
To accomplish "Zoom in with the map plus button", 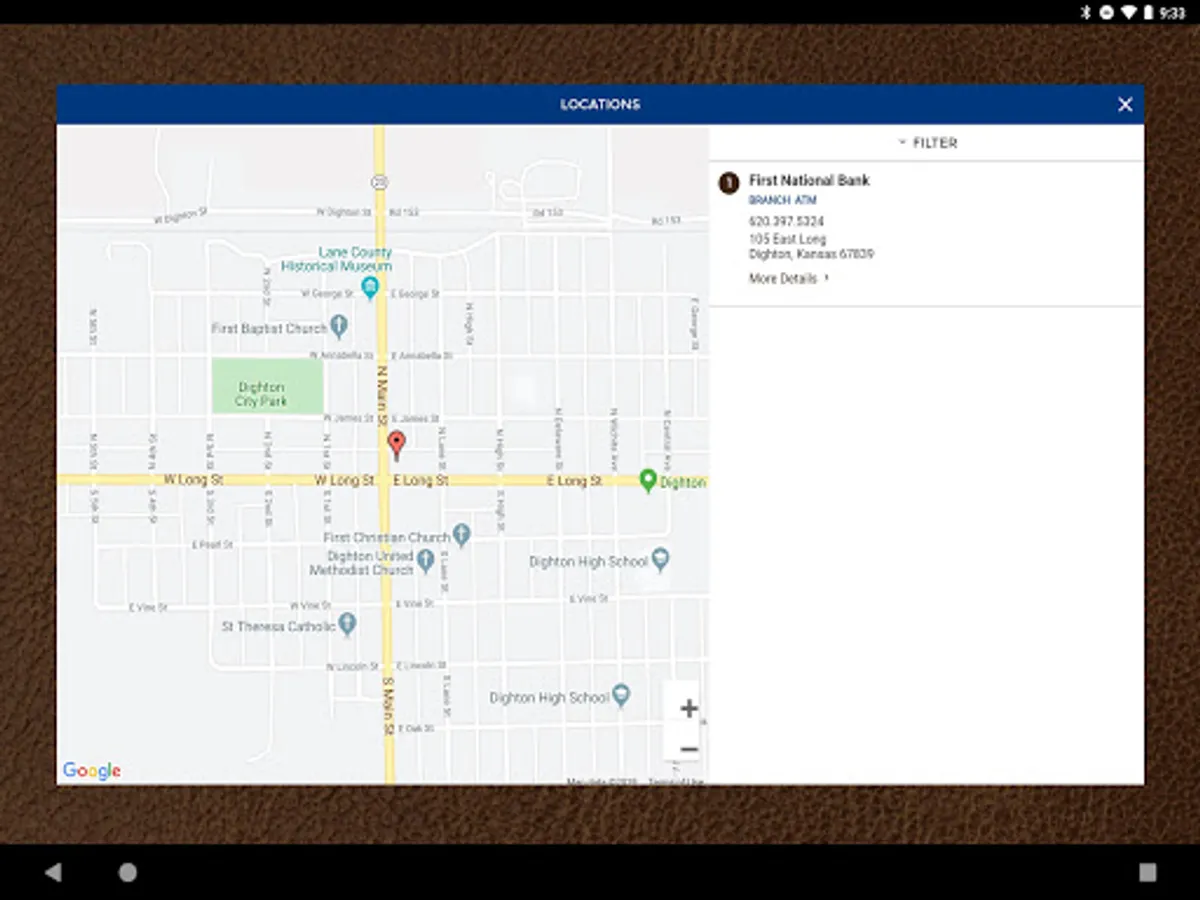I will point(688,708).
